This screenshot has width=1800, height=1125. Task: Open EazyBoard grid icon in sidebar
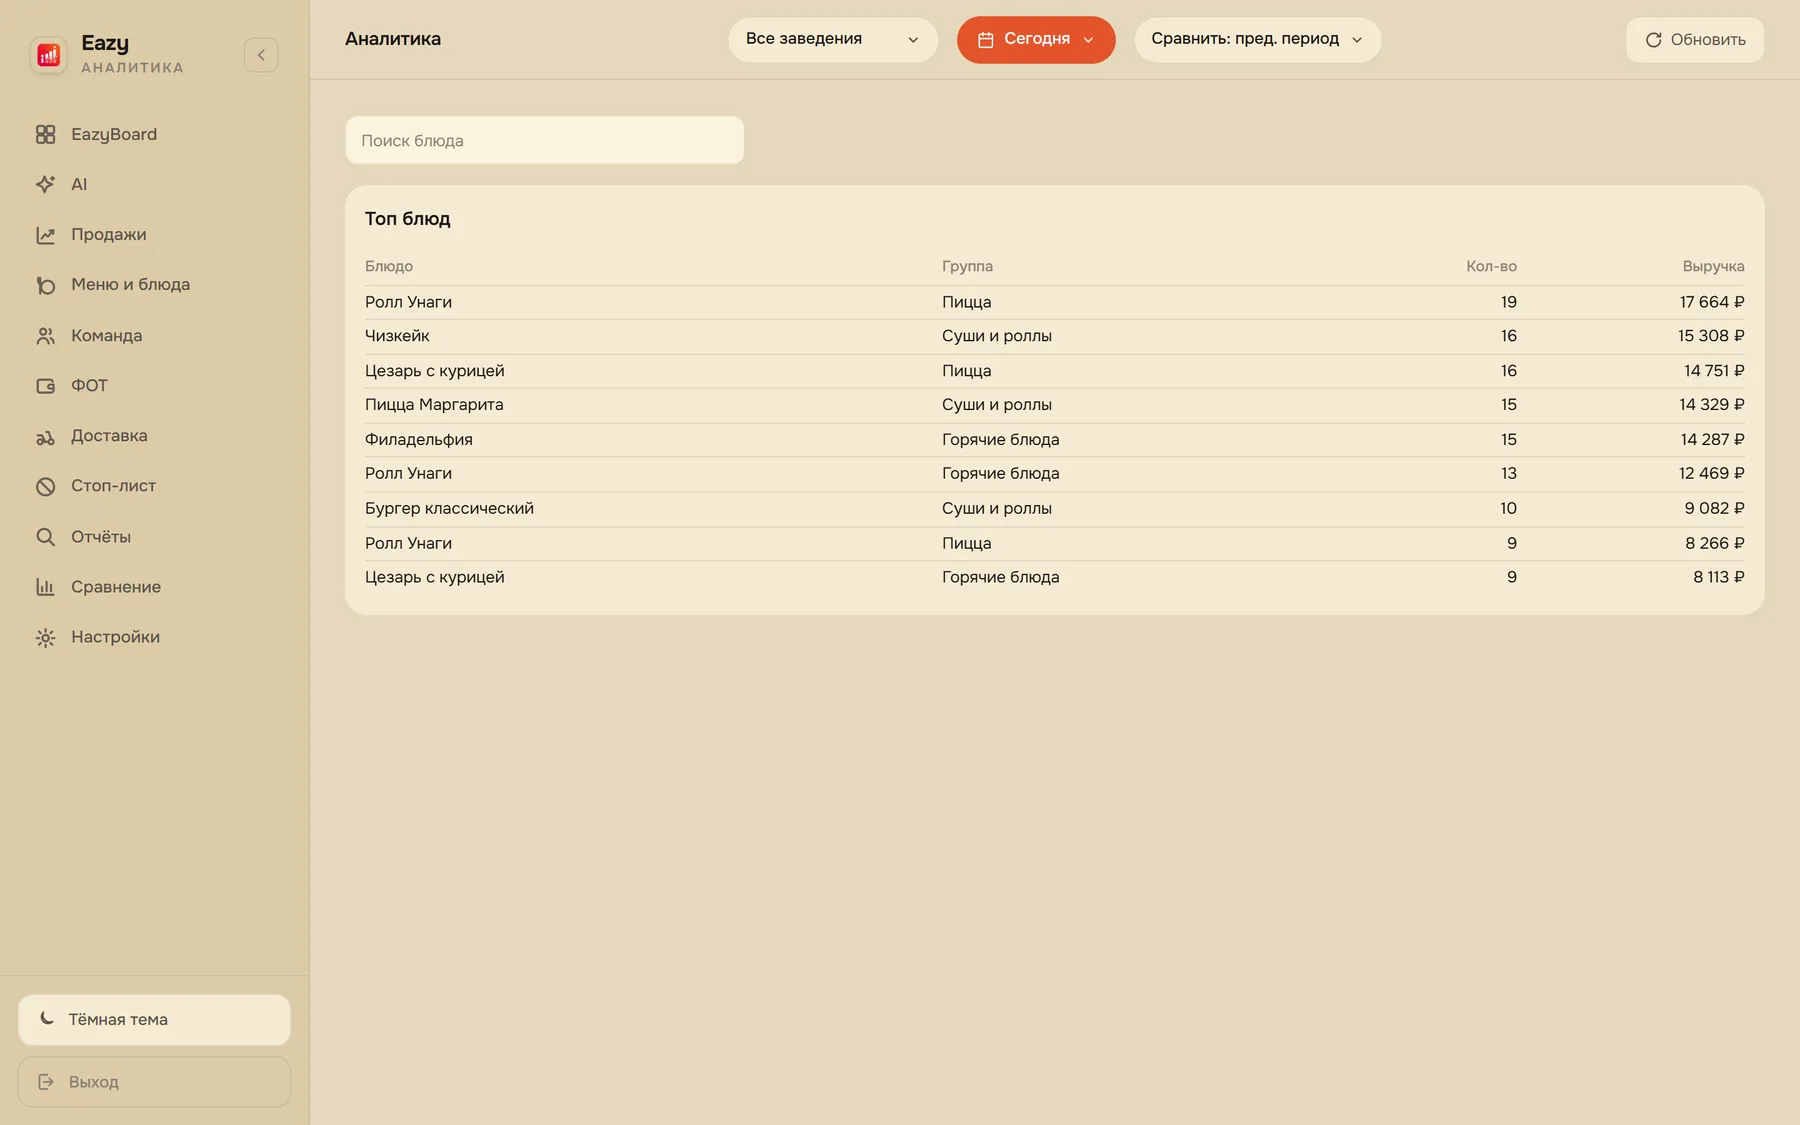tap(45, 134)
